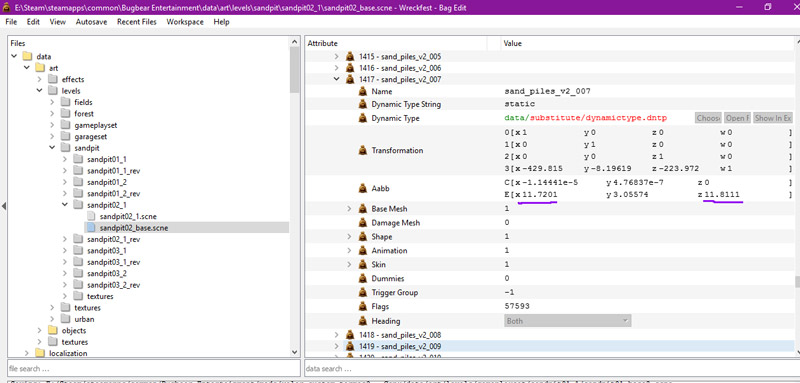Open the Edit menu

point(33,22)
